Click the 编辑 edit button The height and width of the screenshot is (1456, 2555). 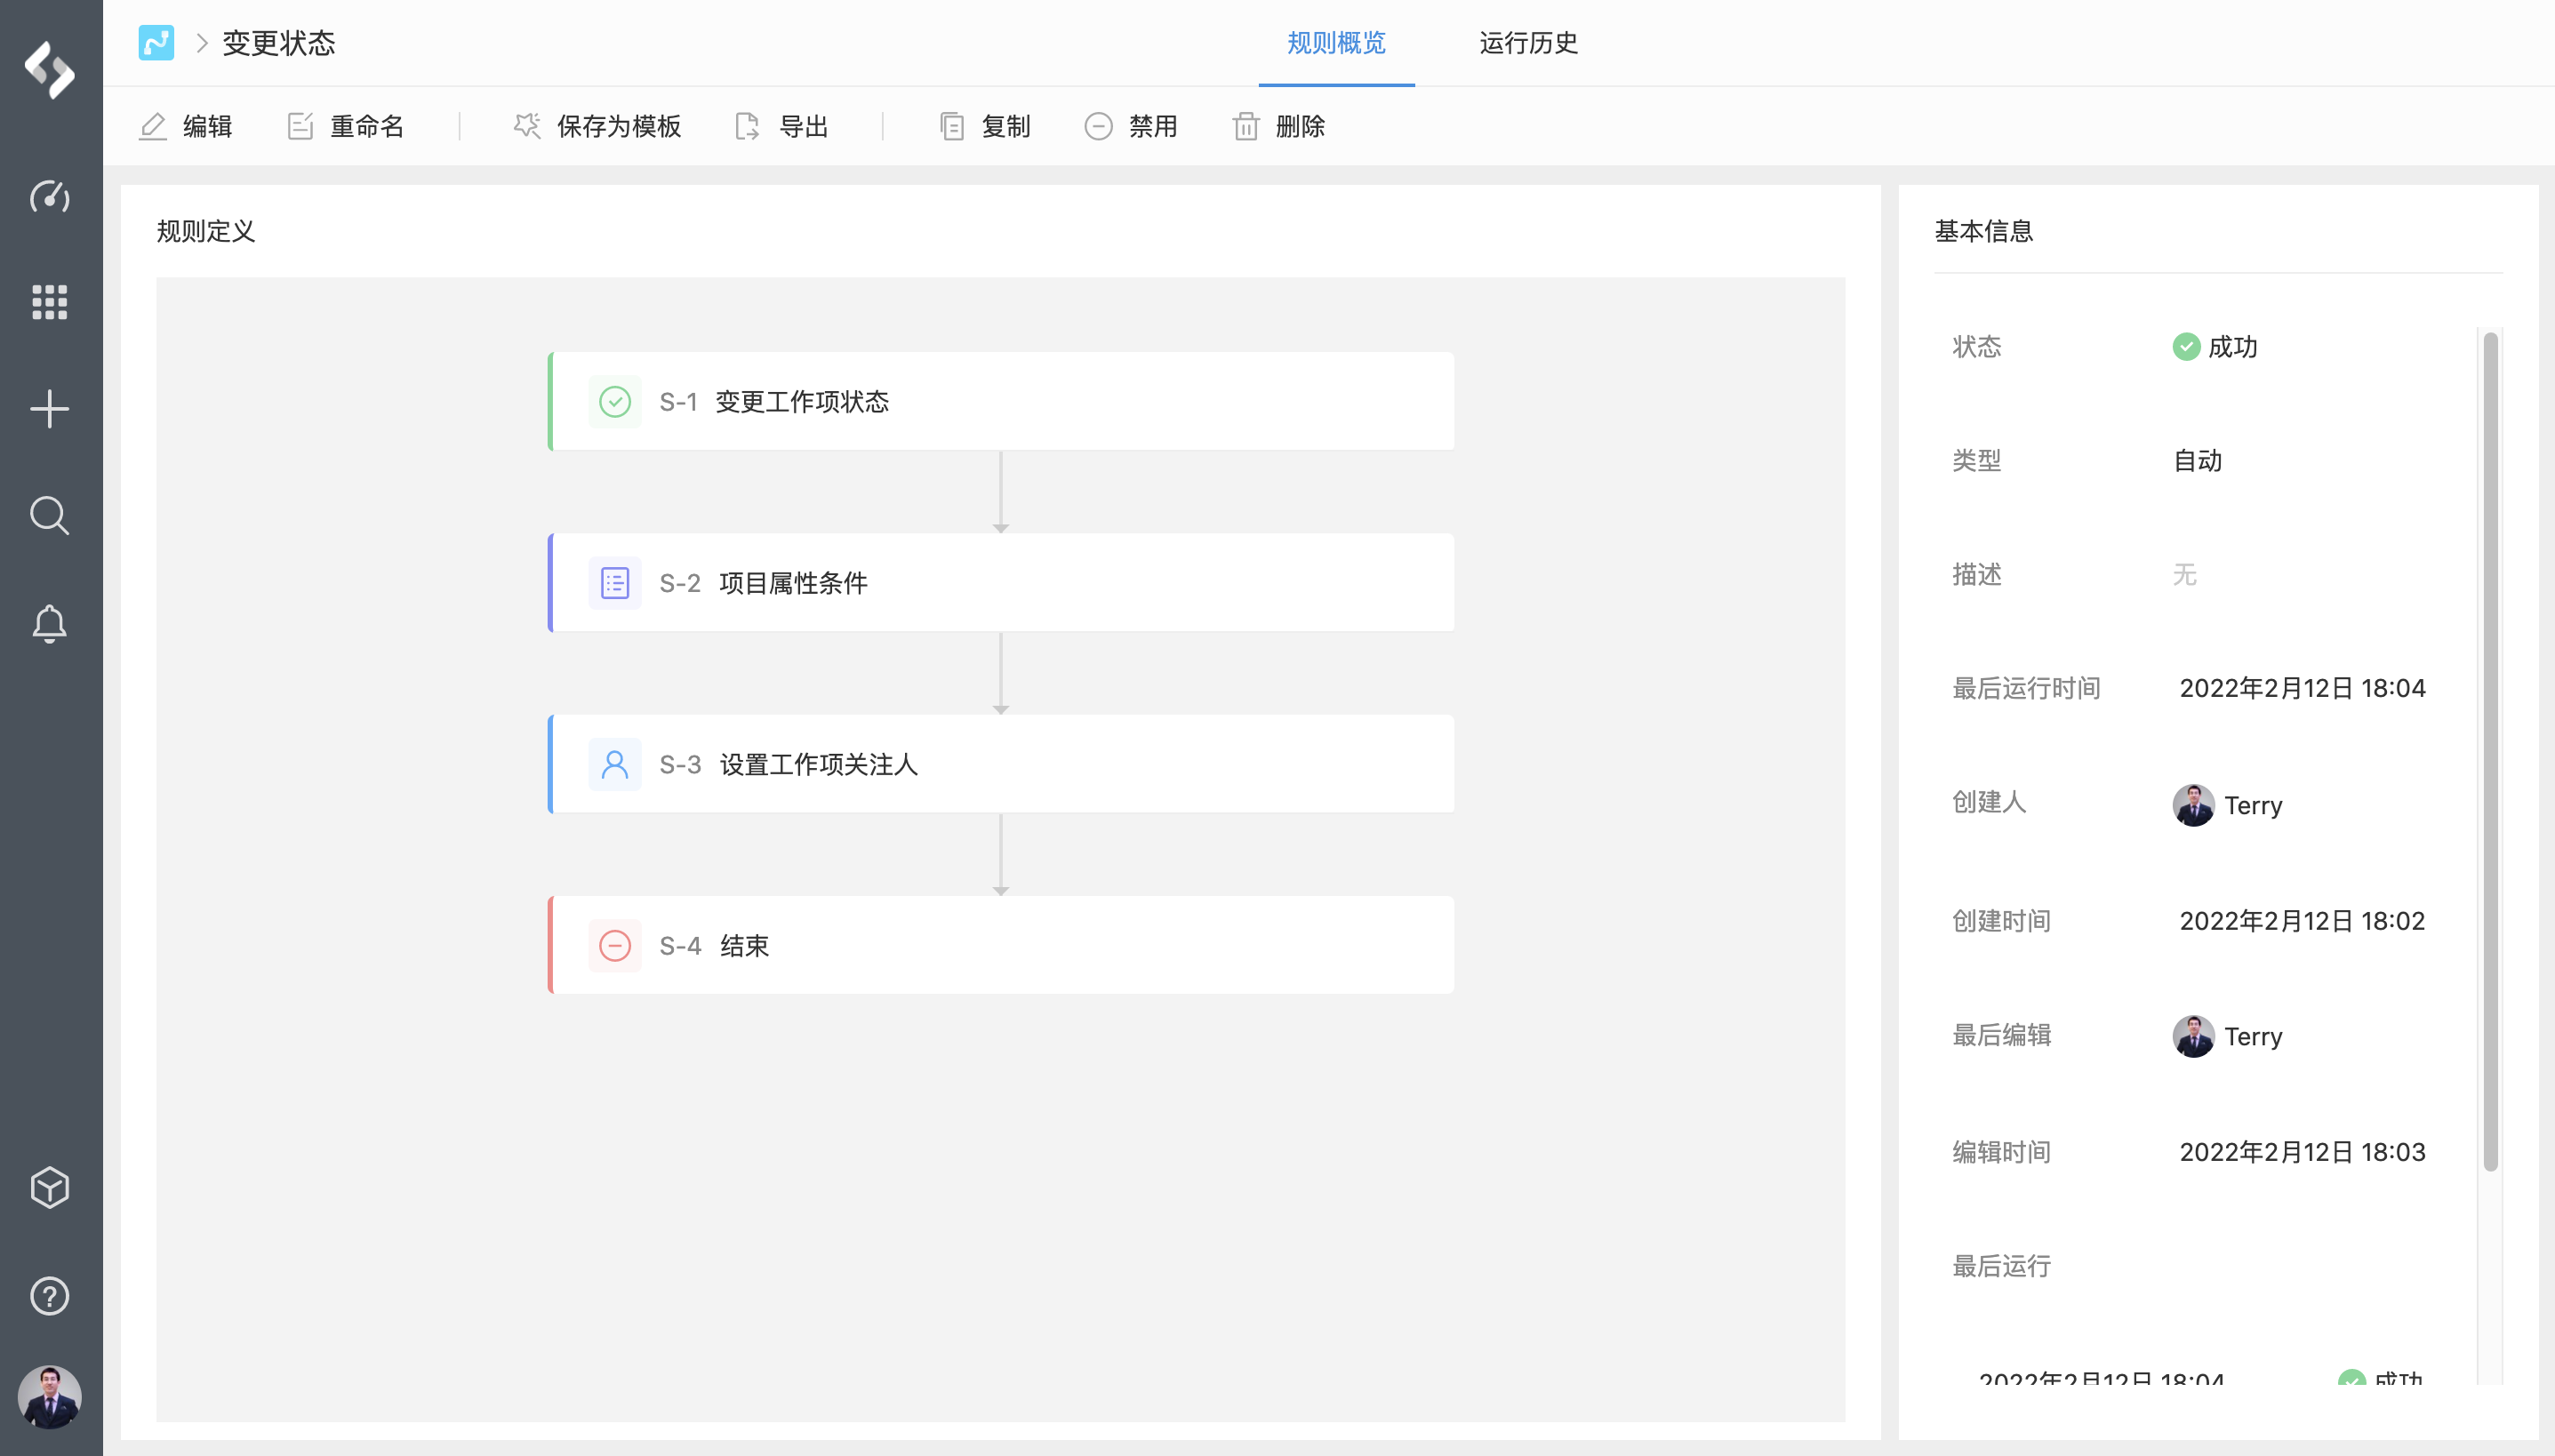coord(186,126)
